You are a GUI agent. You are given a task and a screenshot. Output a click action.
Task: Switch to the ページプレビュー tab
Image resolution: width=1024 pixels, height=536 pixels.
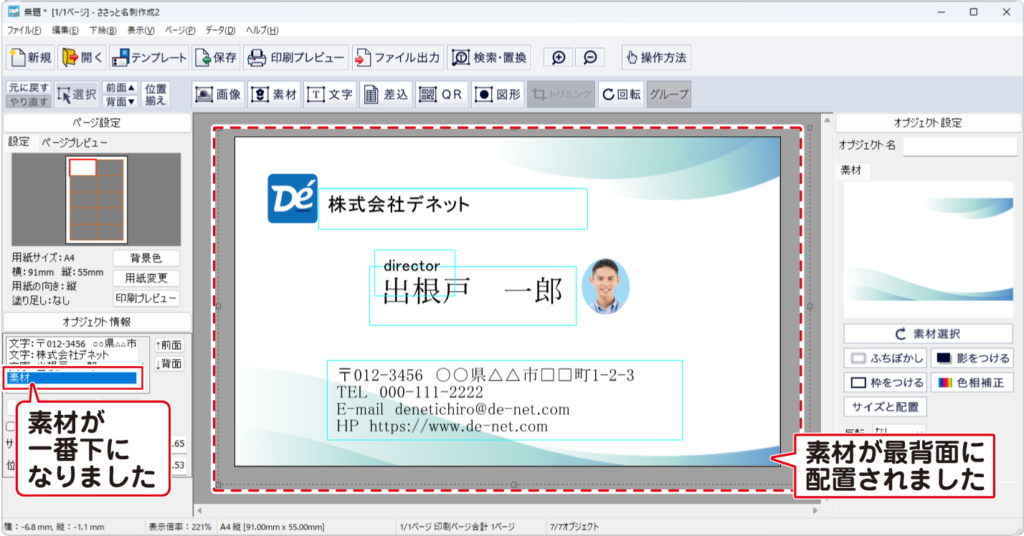(x=72, y=142)
